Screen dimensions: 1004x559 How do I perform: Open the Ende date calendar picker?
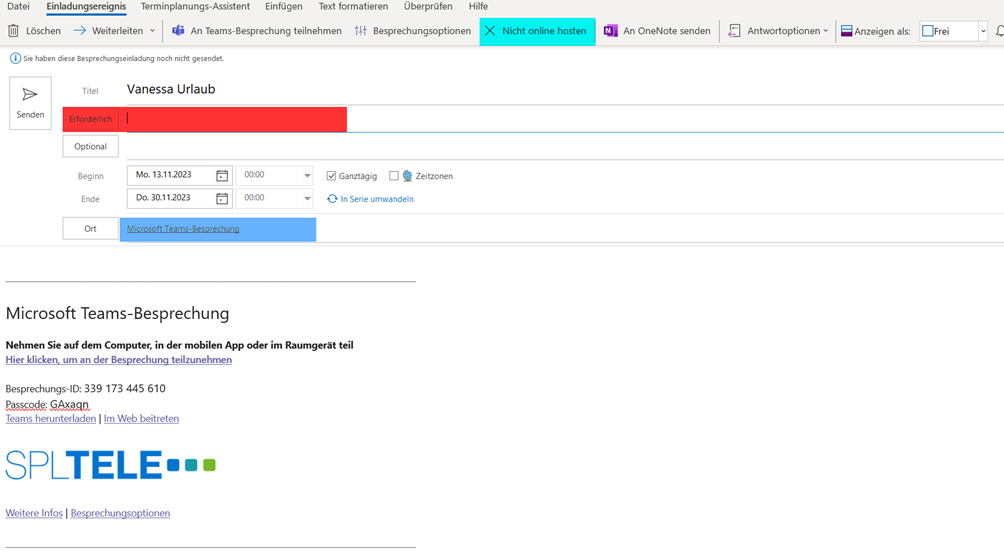click(222, 198)
